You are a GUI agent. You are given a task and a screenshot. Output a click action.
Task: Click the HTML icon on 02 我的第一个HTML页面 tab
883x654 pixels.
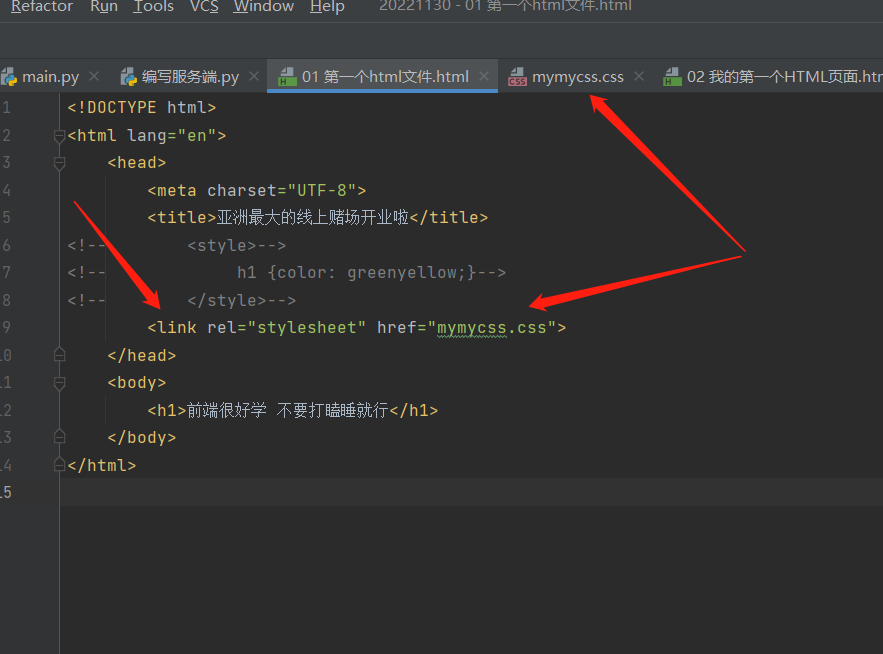pos(672,77)
